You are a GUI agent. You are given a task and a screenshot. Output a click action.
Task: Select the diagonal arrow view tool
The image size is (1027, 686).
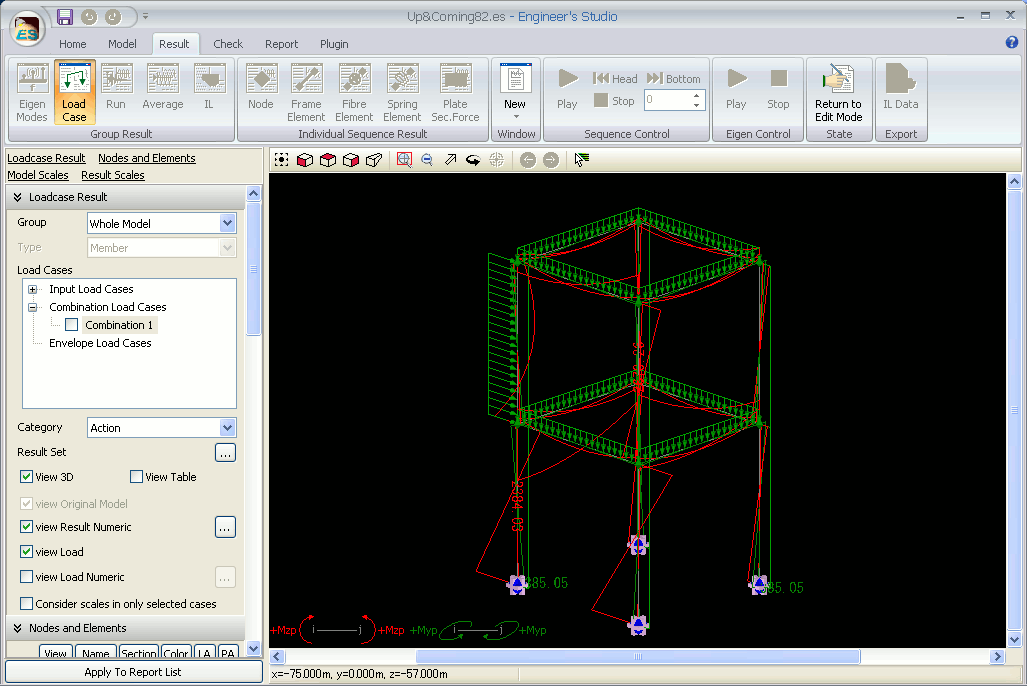click(x=450, y=160)
